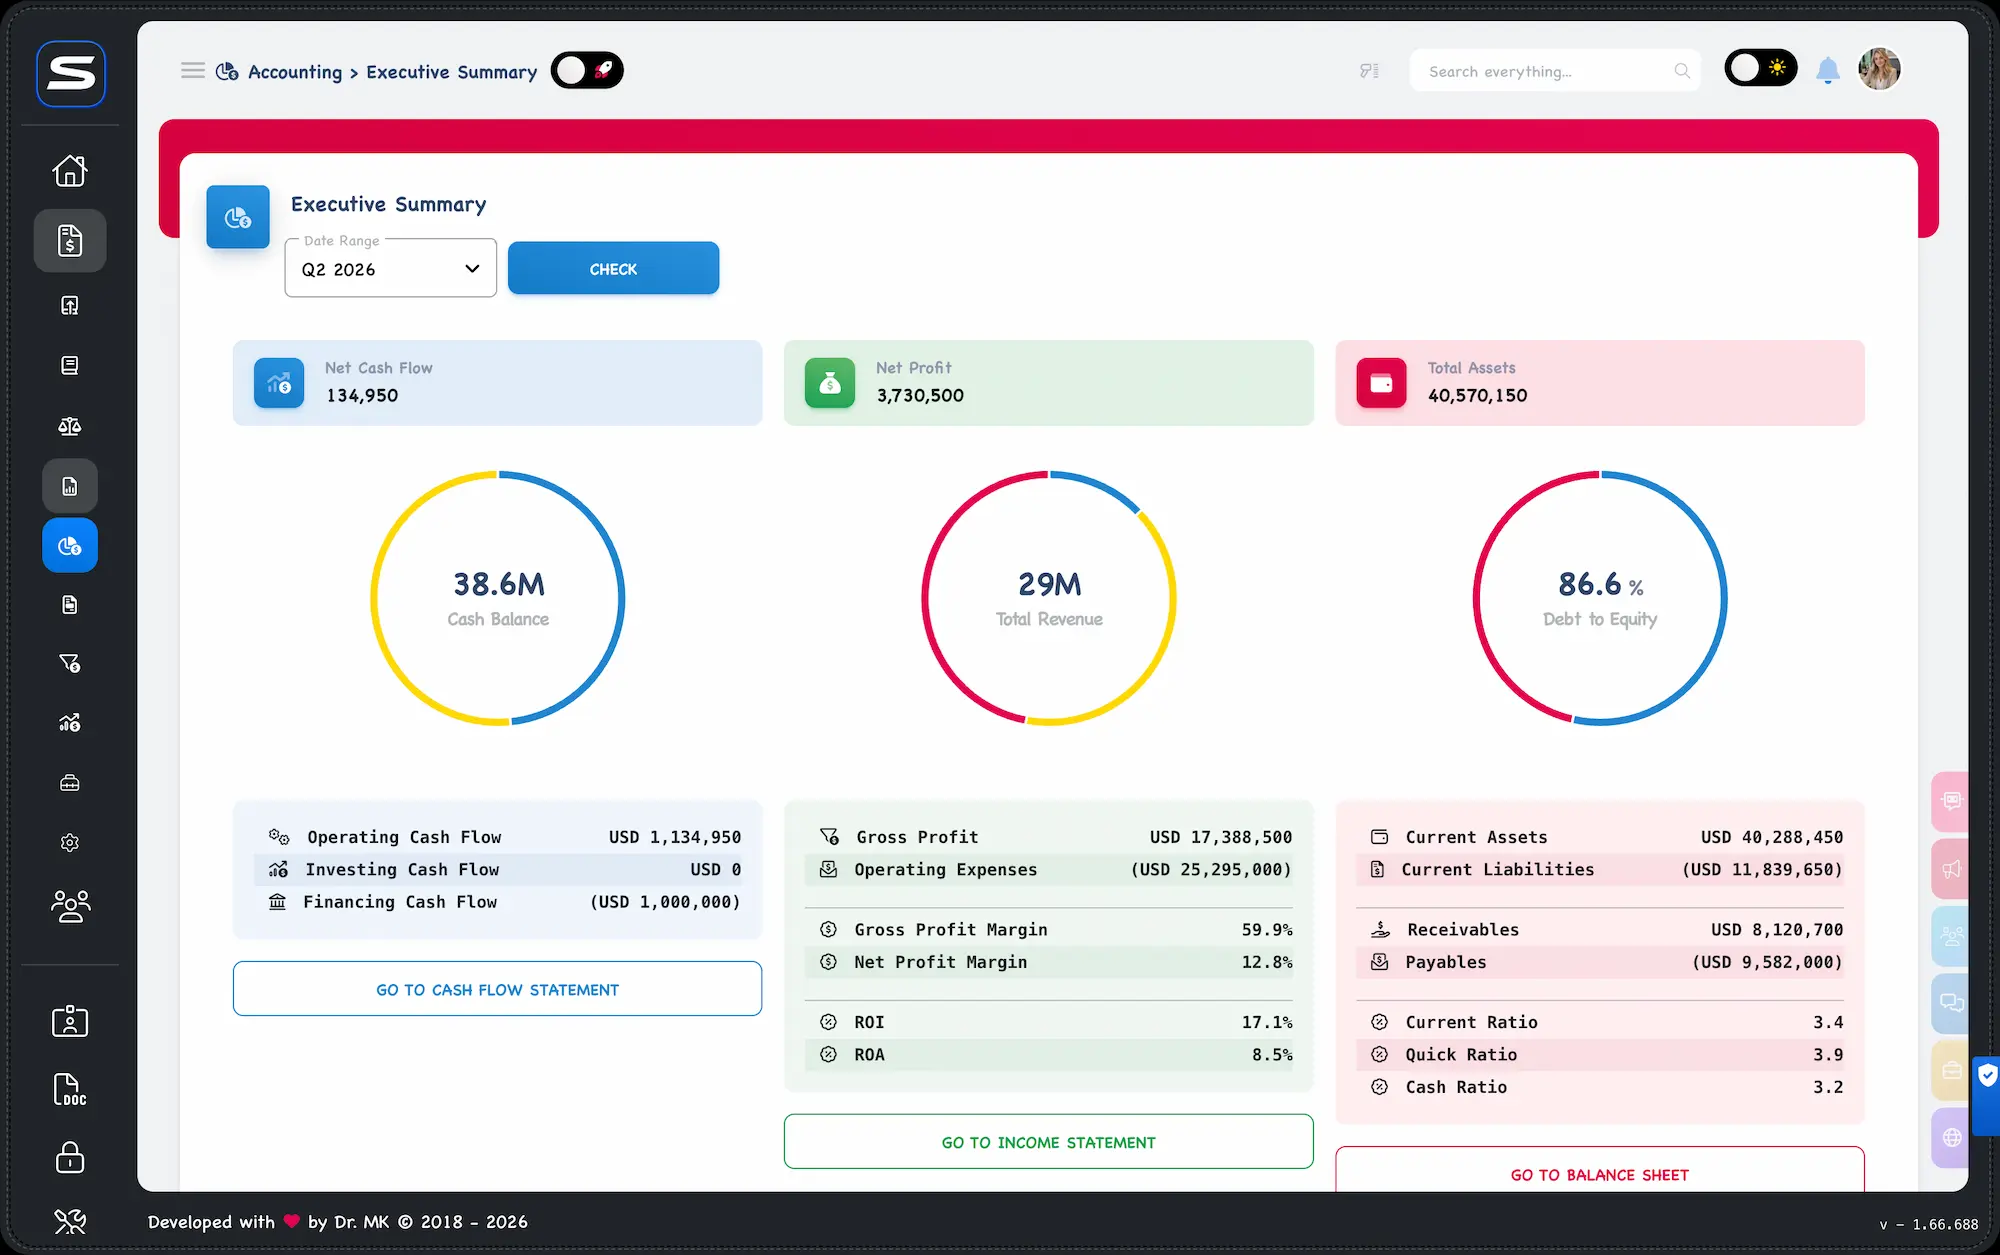The width and height of the screenshot is (2000, 1255).
Task: Go to Cash Flow Statement
Action: [497, 989]
